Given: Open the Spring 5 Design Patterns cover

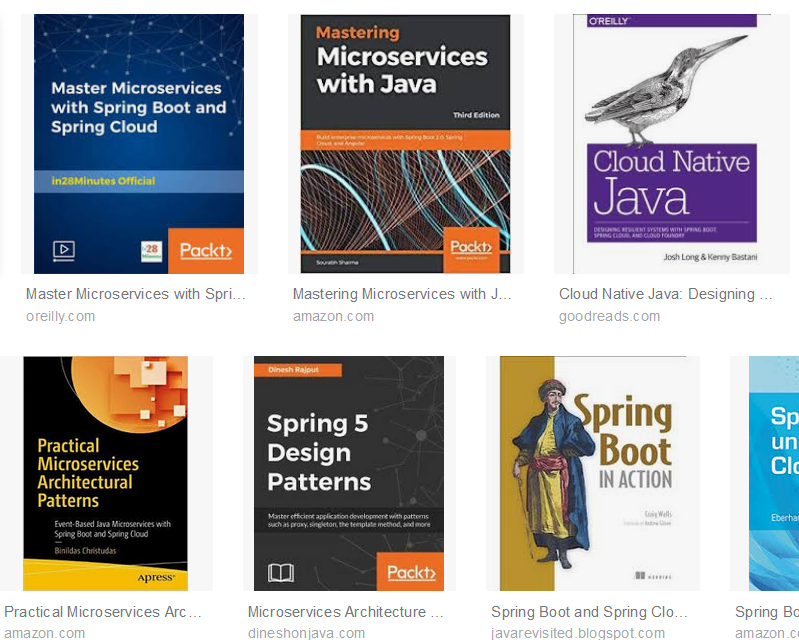Looking at the screenshot, I should 349,473.
